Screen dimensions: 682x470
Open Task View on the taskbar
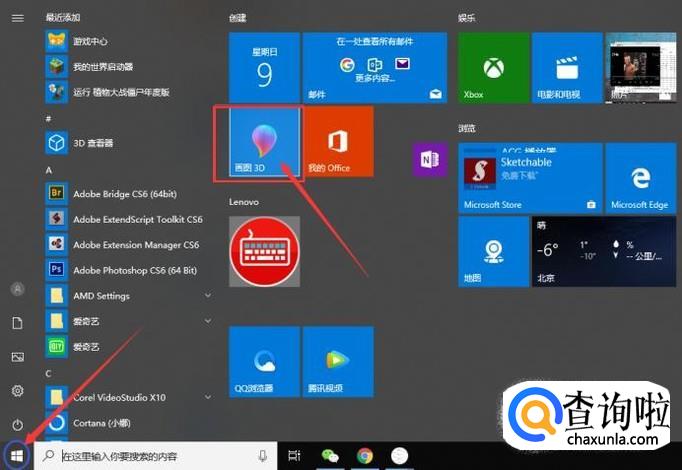[294, 456]
